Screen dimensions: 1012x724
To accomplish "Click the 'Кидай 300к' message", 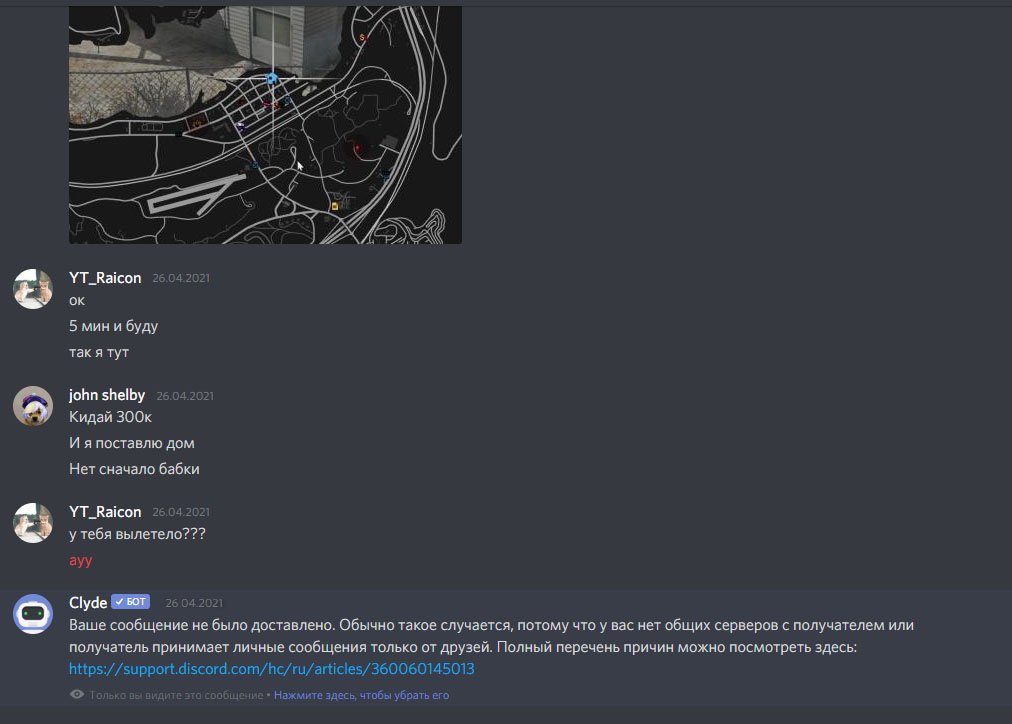I will click(110, 417).
